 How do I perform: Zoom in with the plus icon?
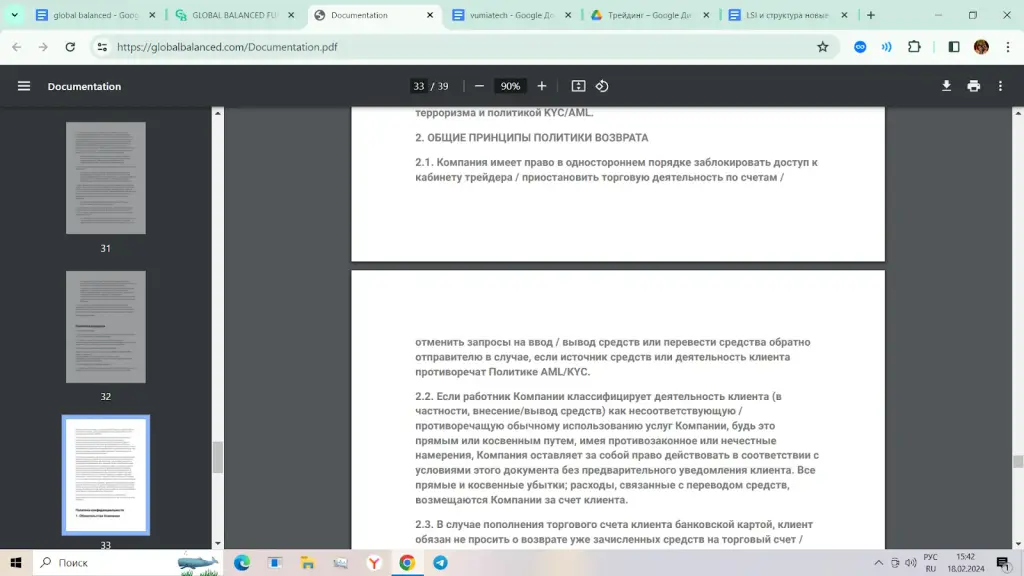(541, 86)
